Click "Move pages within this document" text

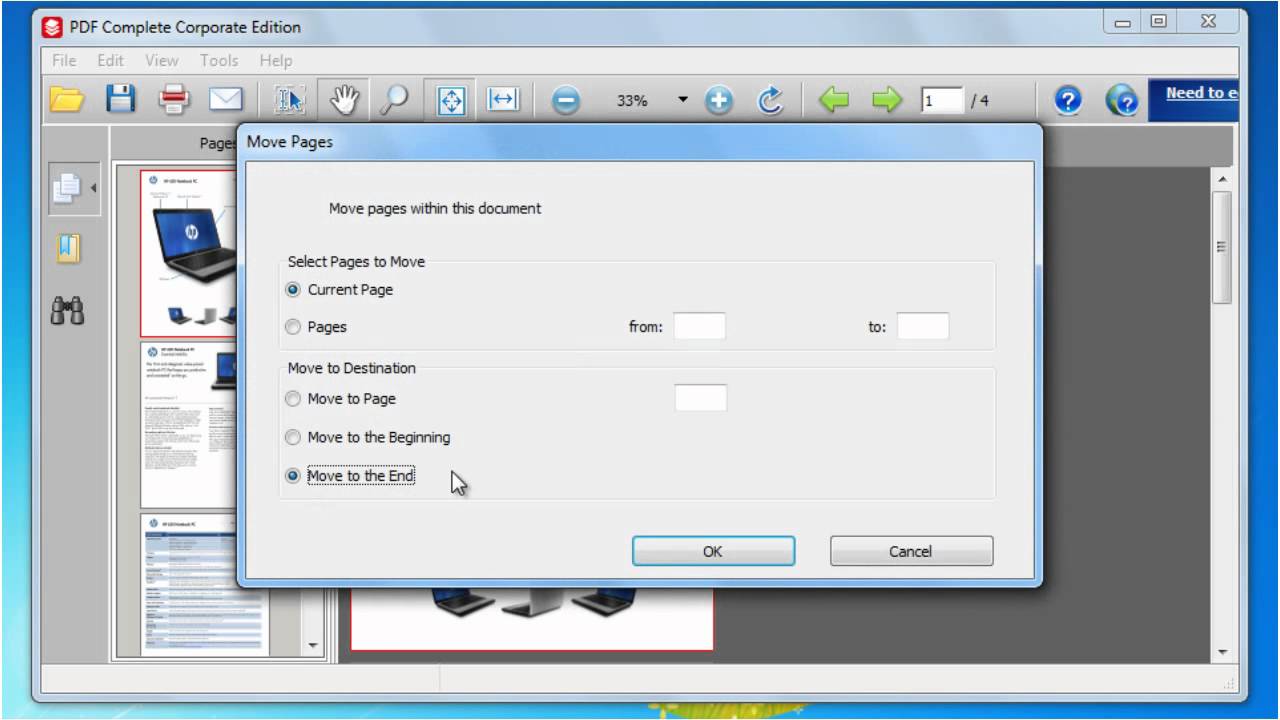point(435,209)
